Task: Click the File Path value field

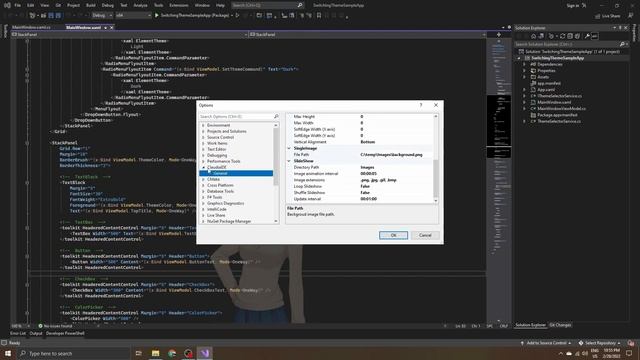Action: point(396,155)
